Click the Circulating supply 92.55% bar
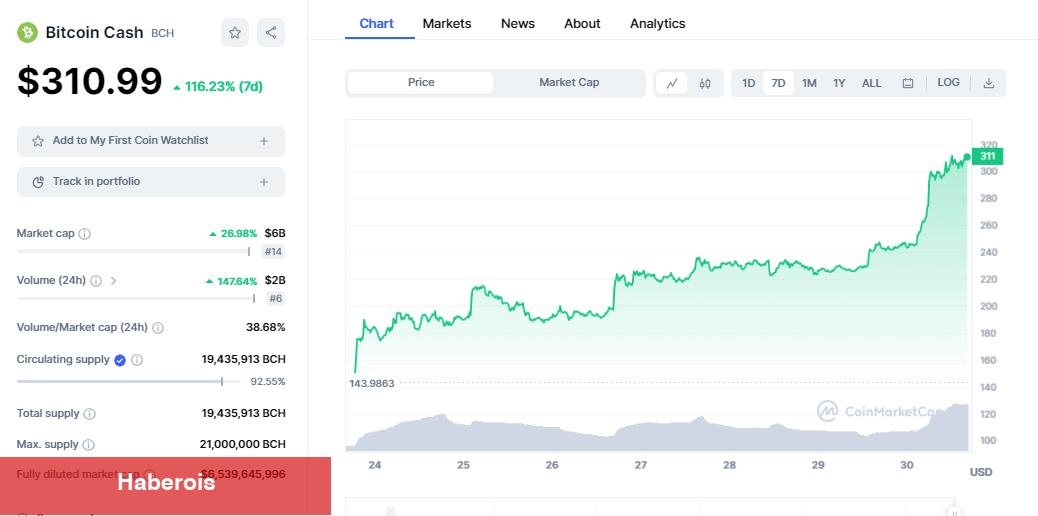Viewport: 1038px width, 516px height. tap(128, 382)
